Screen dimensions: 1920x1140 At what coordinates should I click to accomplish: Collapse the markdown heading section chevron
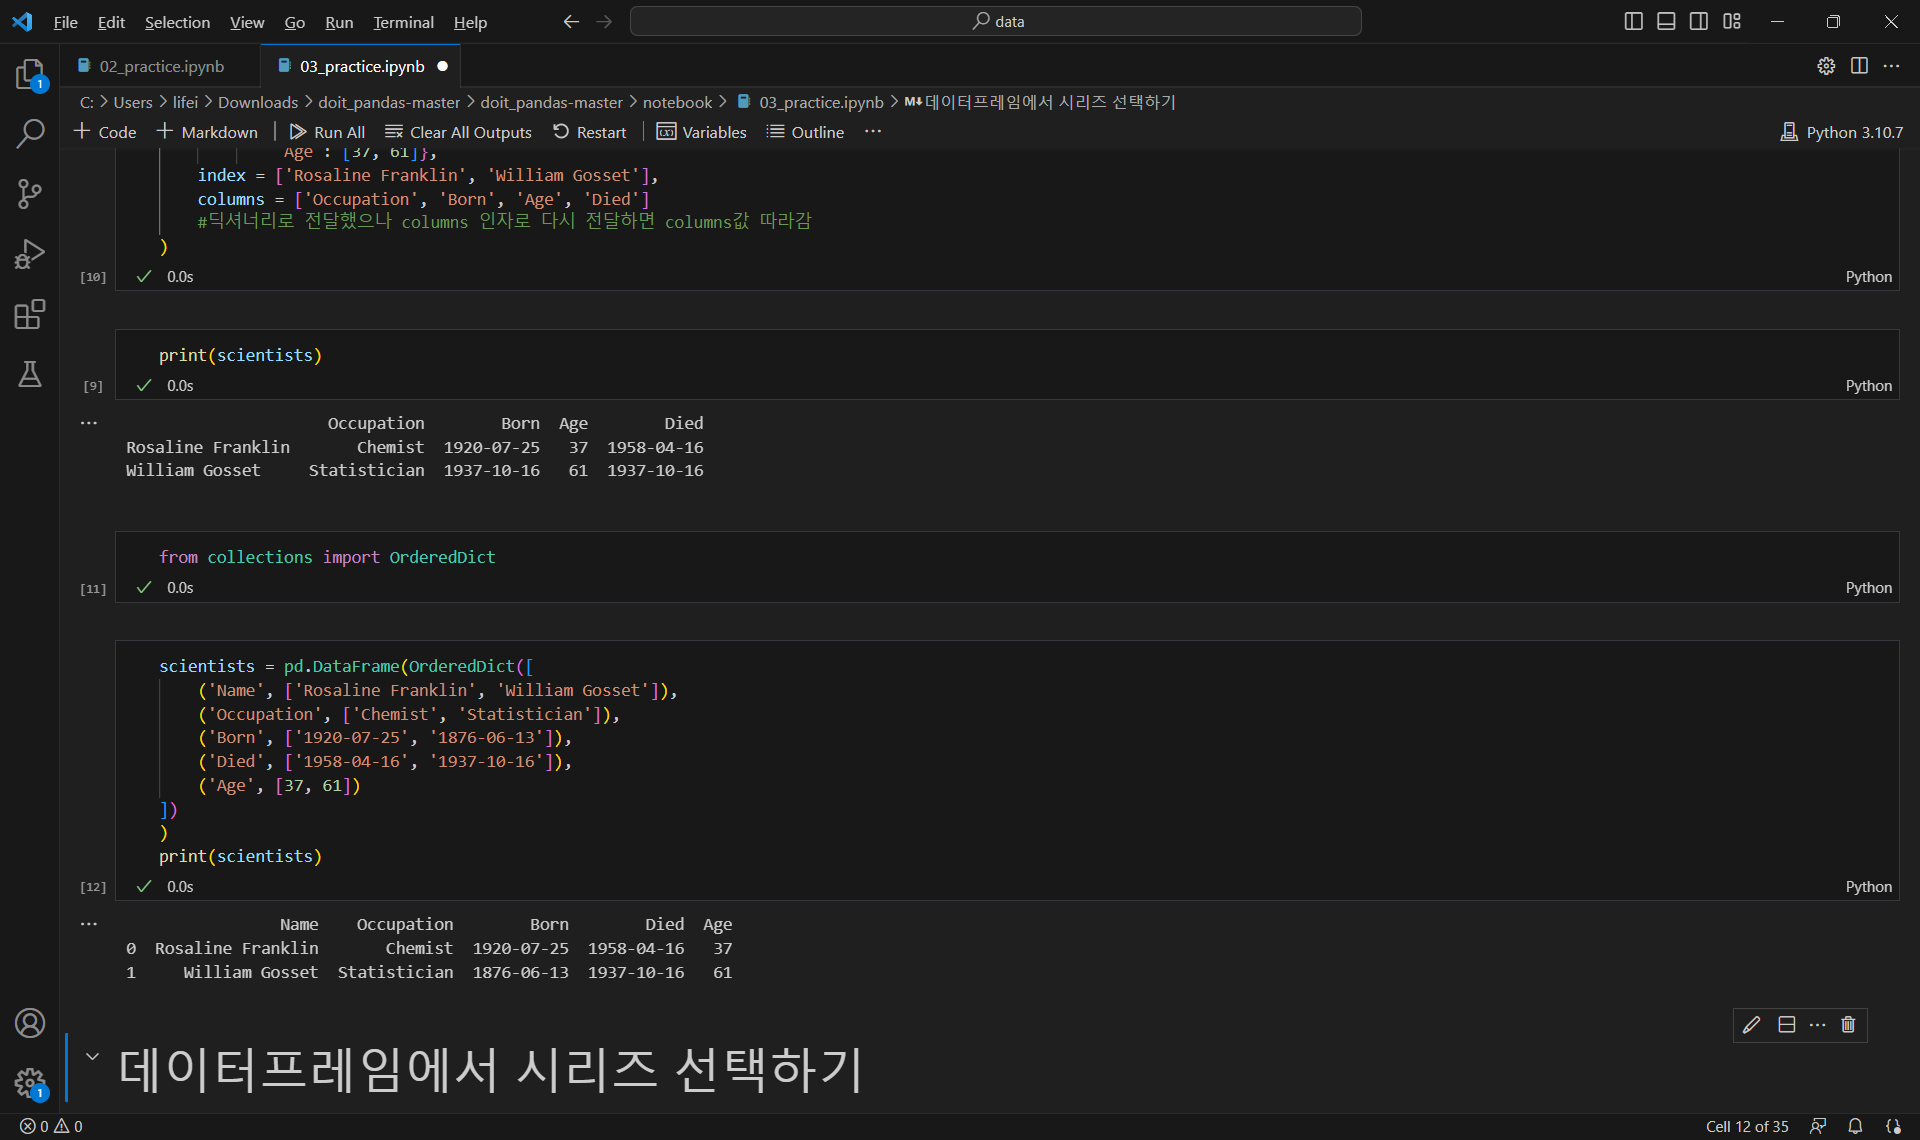pyautogui.click(x=92, y=1057)
